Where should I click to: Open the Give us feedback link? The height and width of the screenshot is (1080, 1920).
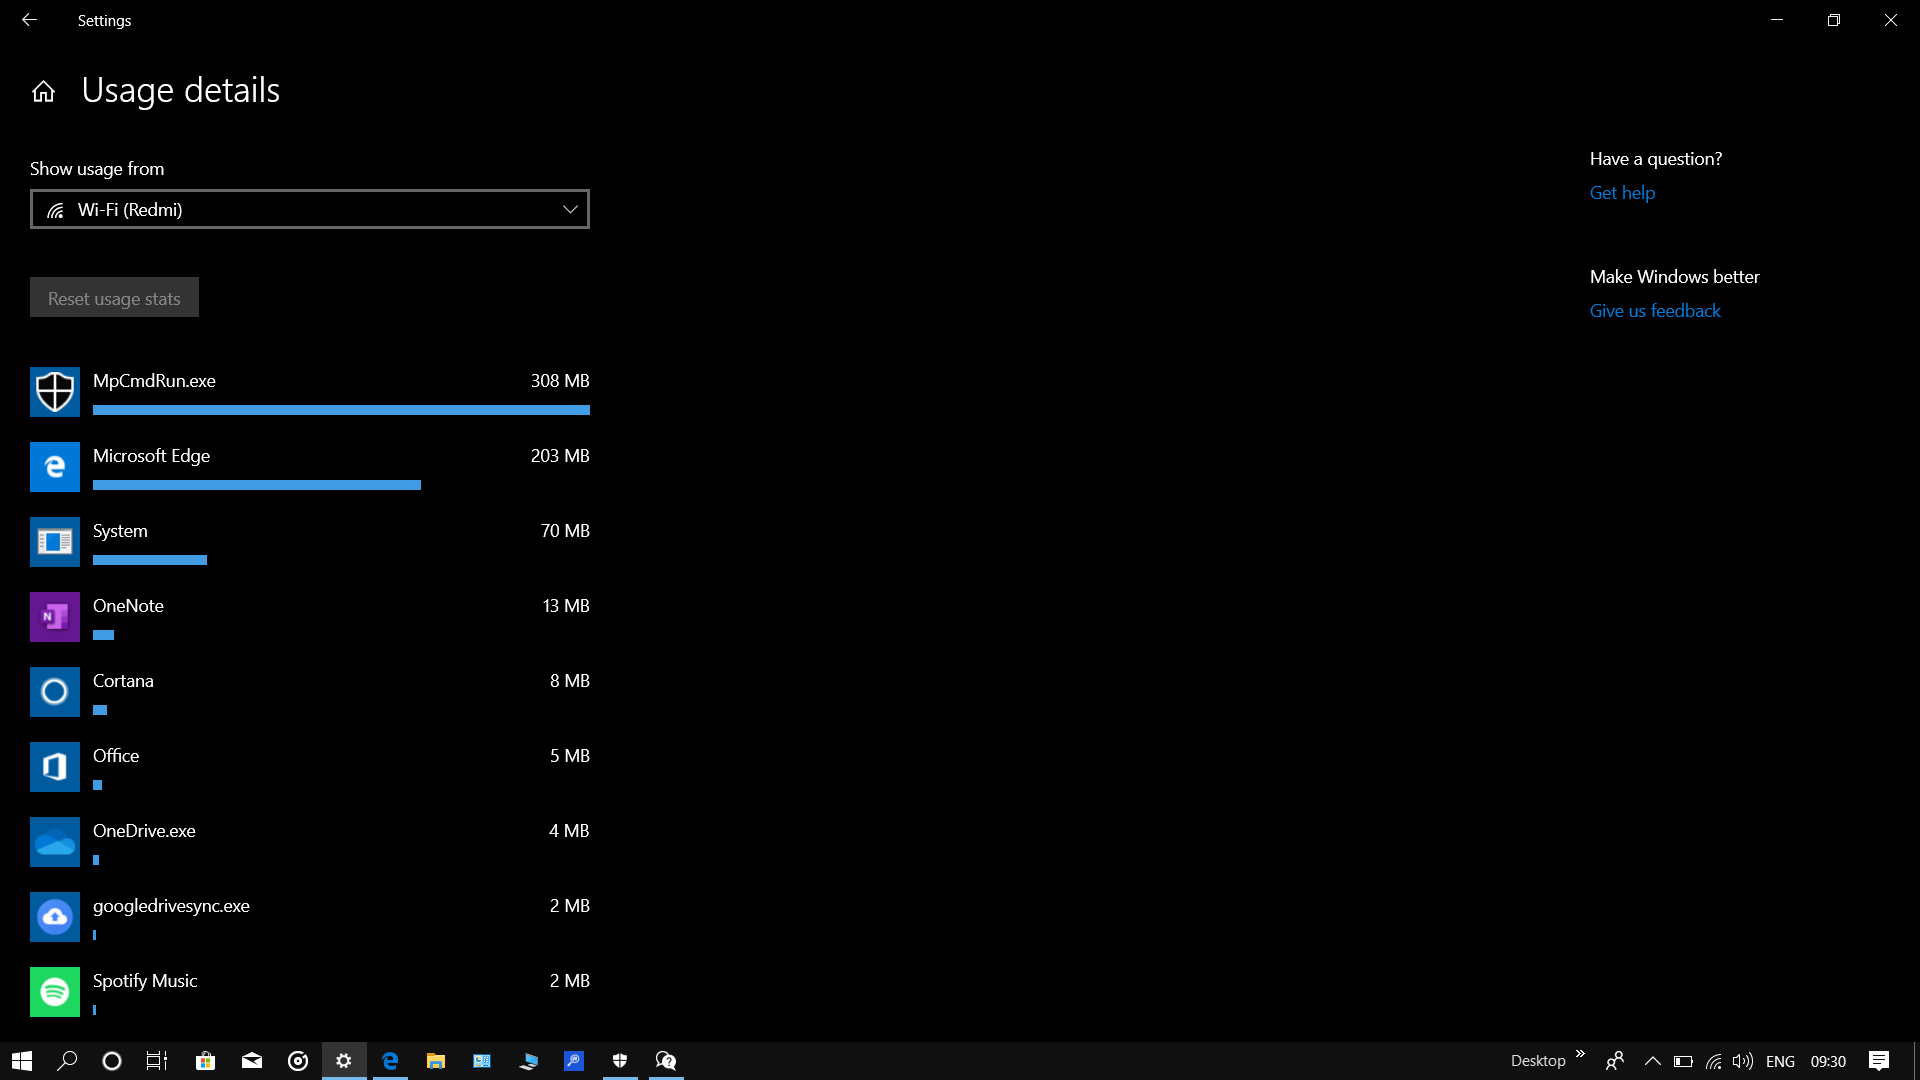(x=1655, y=311)
